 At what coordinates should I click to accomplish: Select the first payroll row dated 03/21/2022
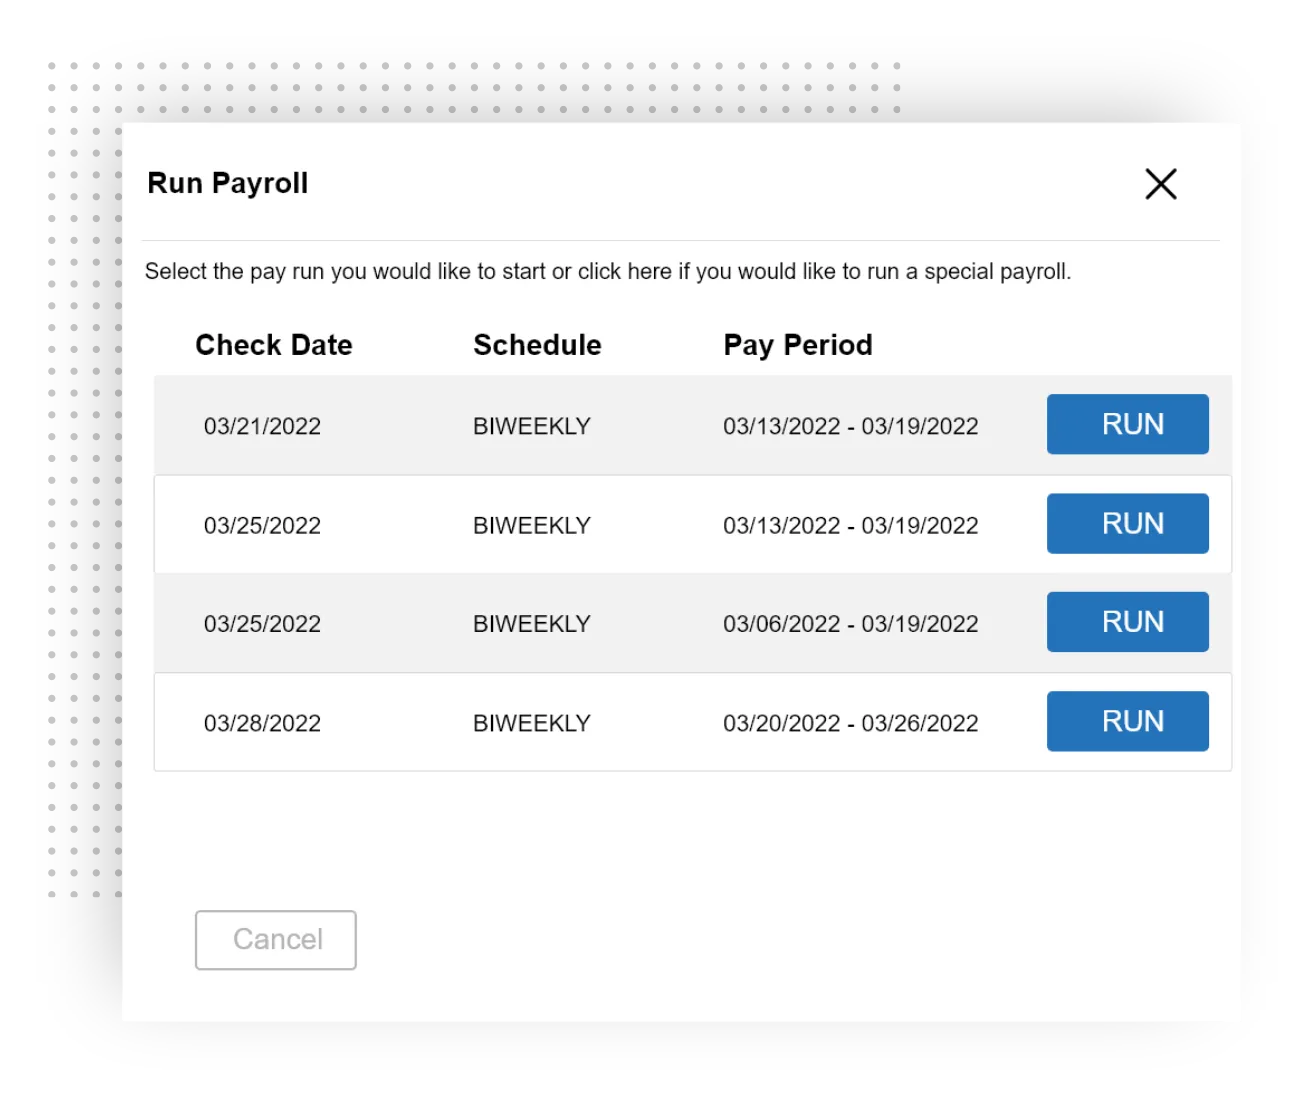point(600,424)
